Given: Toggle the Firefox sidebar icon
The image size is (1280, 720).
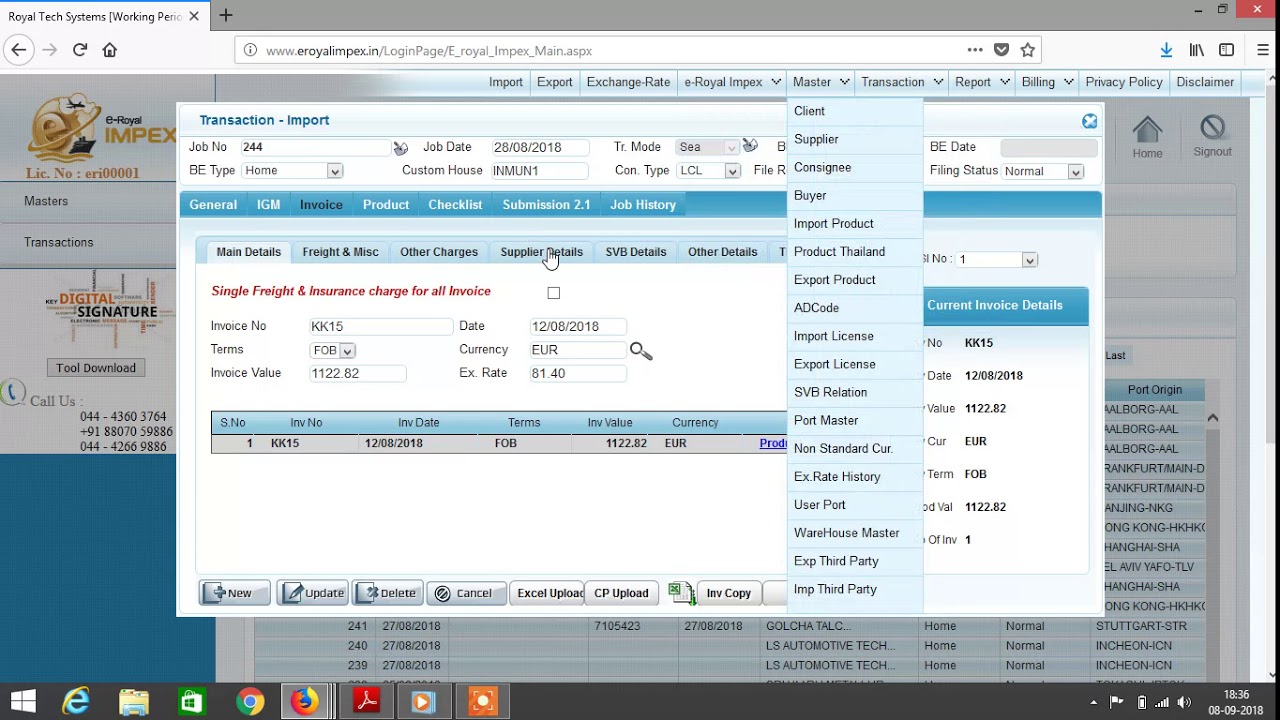Looking at the screenshot, I should 1227,50.
